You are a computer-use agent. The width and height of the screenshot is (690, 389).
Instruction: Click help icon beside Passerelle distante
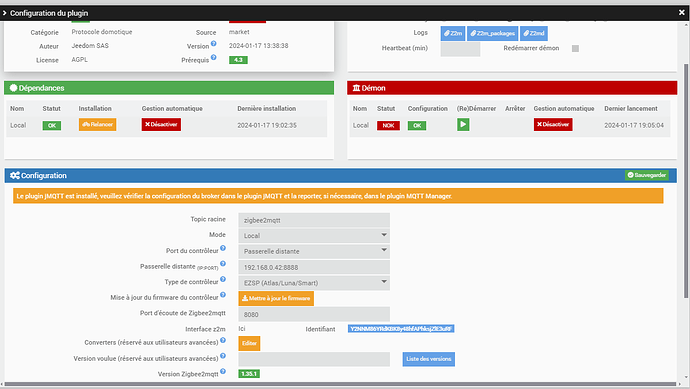click(x=223, y=264)
